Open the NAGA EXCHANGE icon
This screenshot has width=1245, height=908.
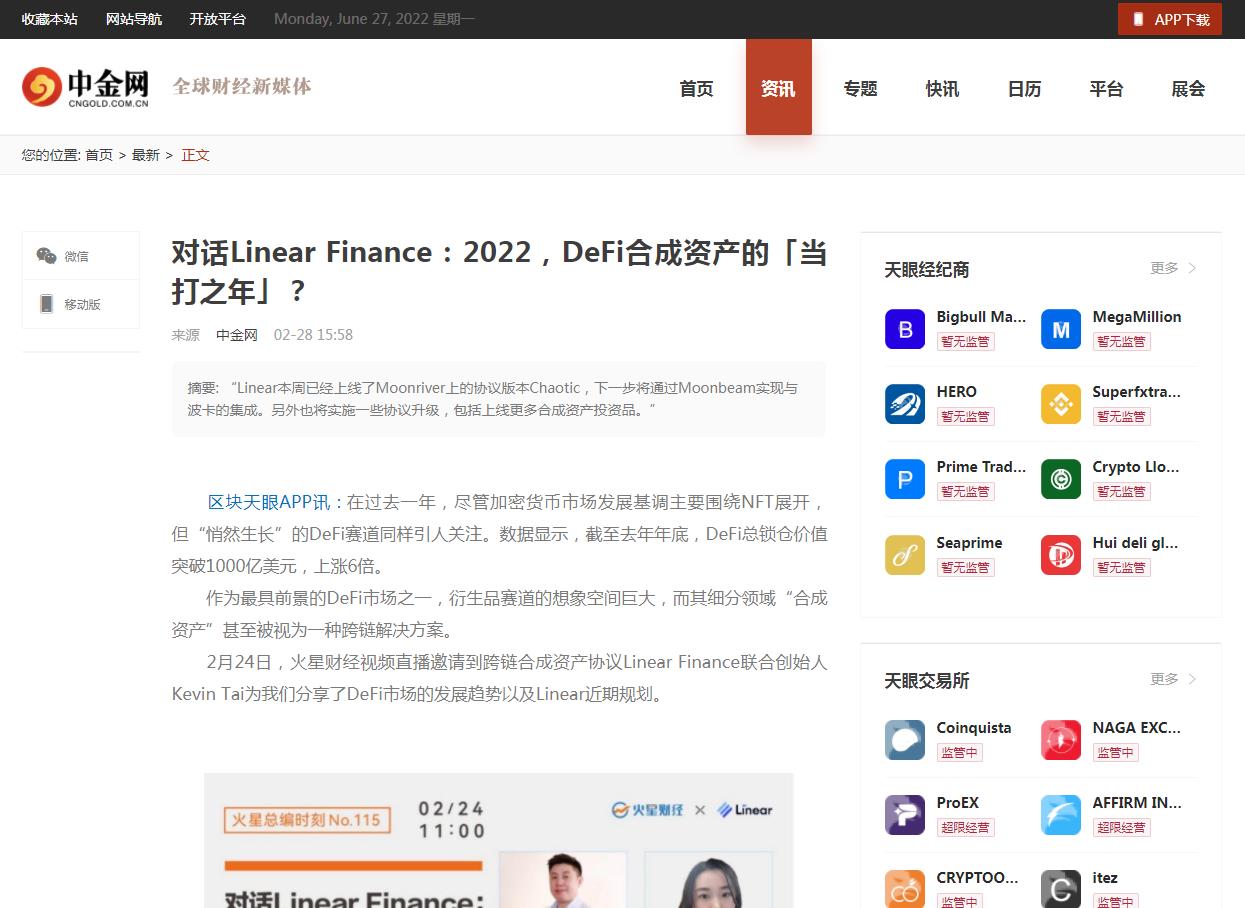point(1061,740)
